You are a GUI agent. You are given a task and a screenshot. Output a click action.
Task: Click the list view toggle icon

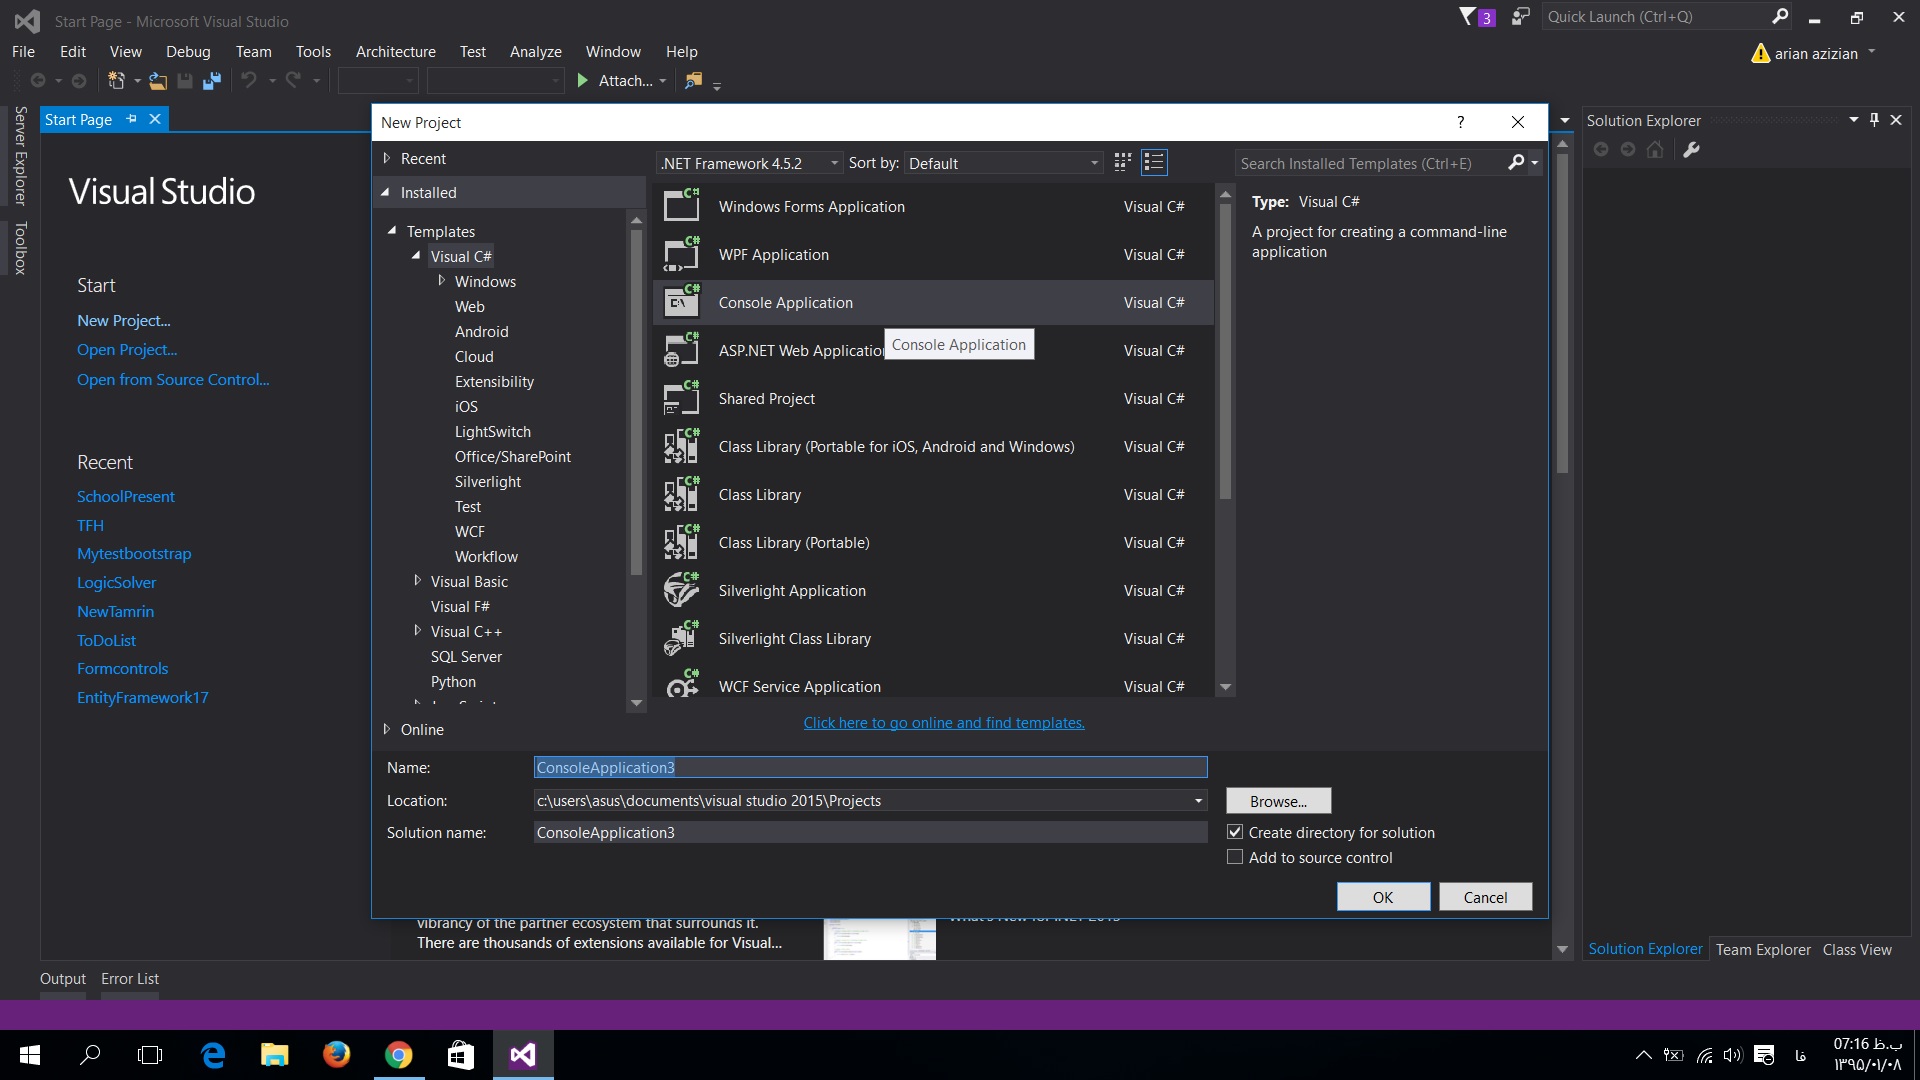1154,162
